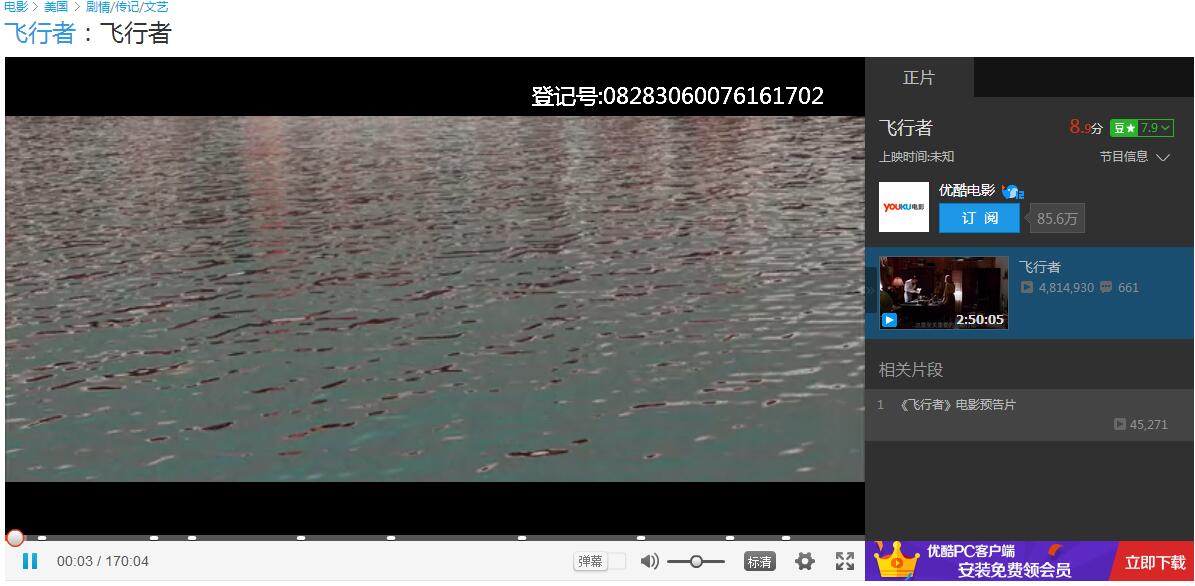Screen dimensions: 1195x586
Task: Click the comment count icon showing 661
Action: point(1105,288)
